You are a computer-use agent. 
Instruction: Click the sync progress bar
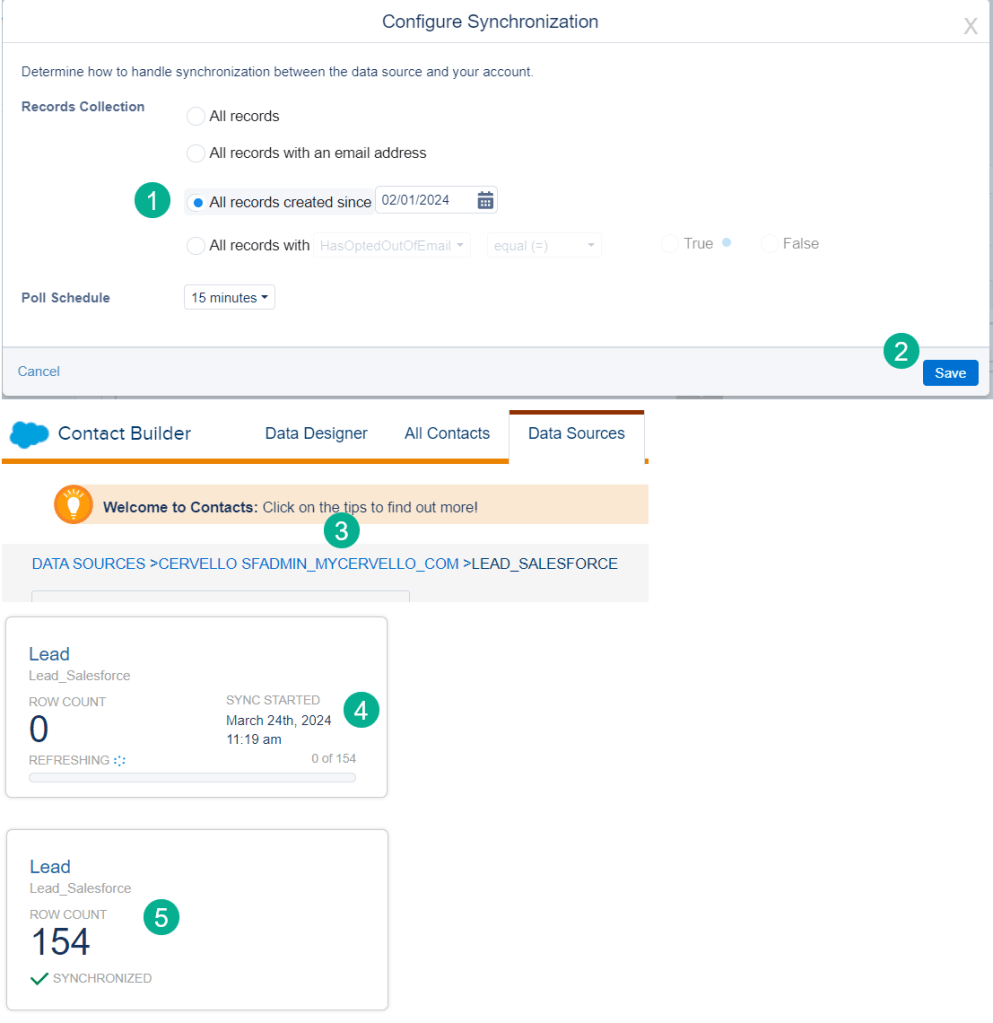(192, 777)
